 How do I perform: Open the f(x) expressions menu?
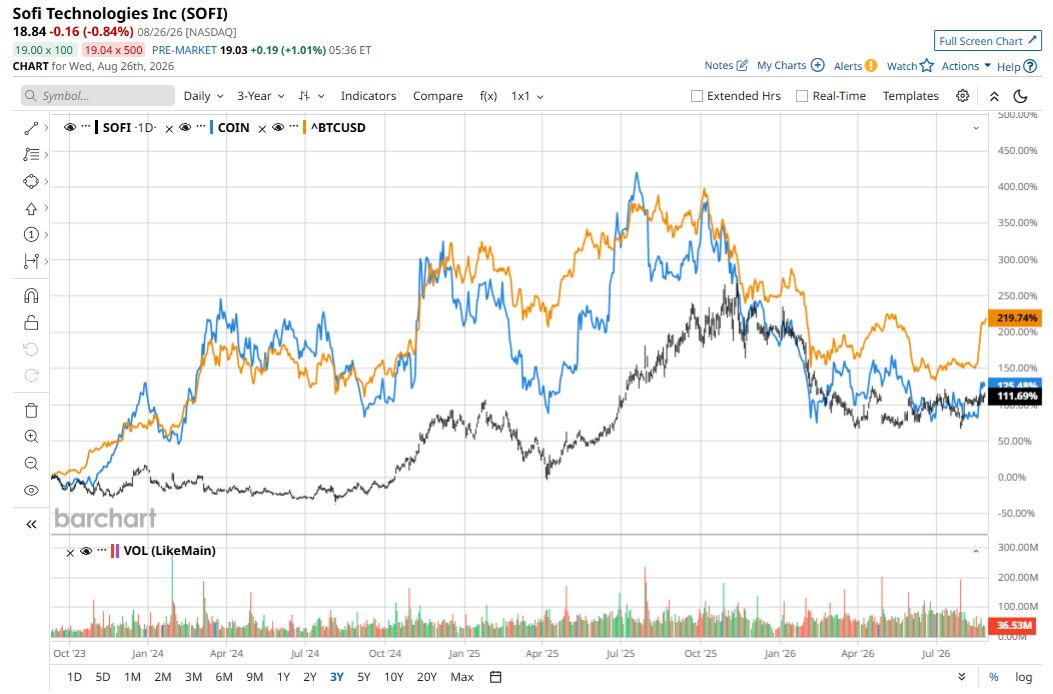click(x=488, y=96)
